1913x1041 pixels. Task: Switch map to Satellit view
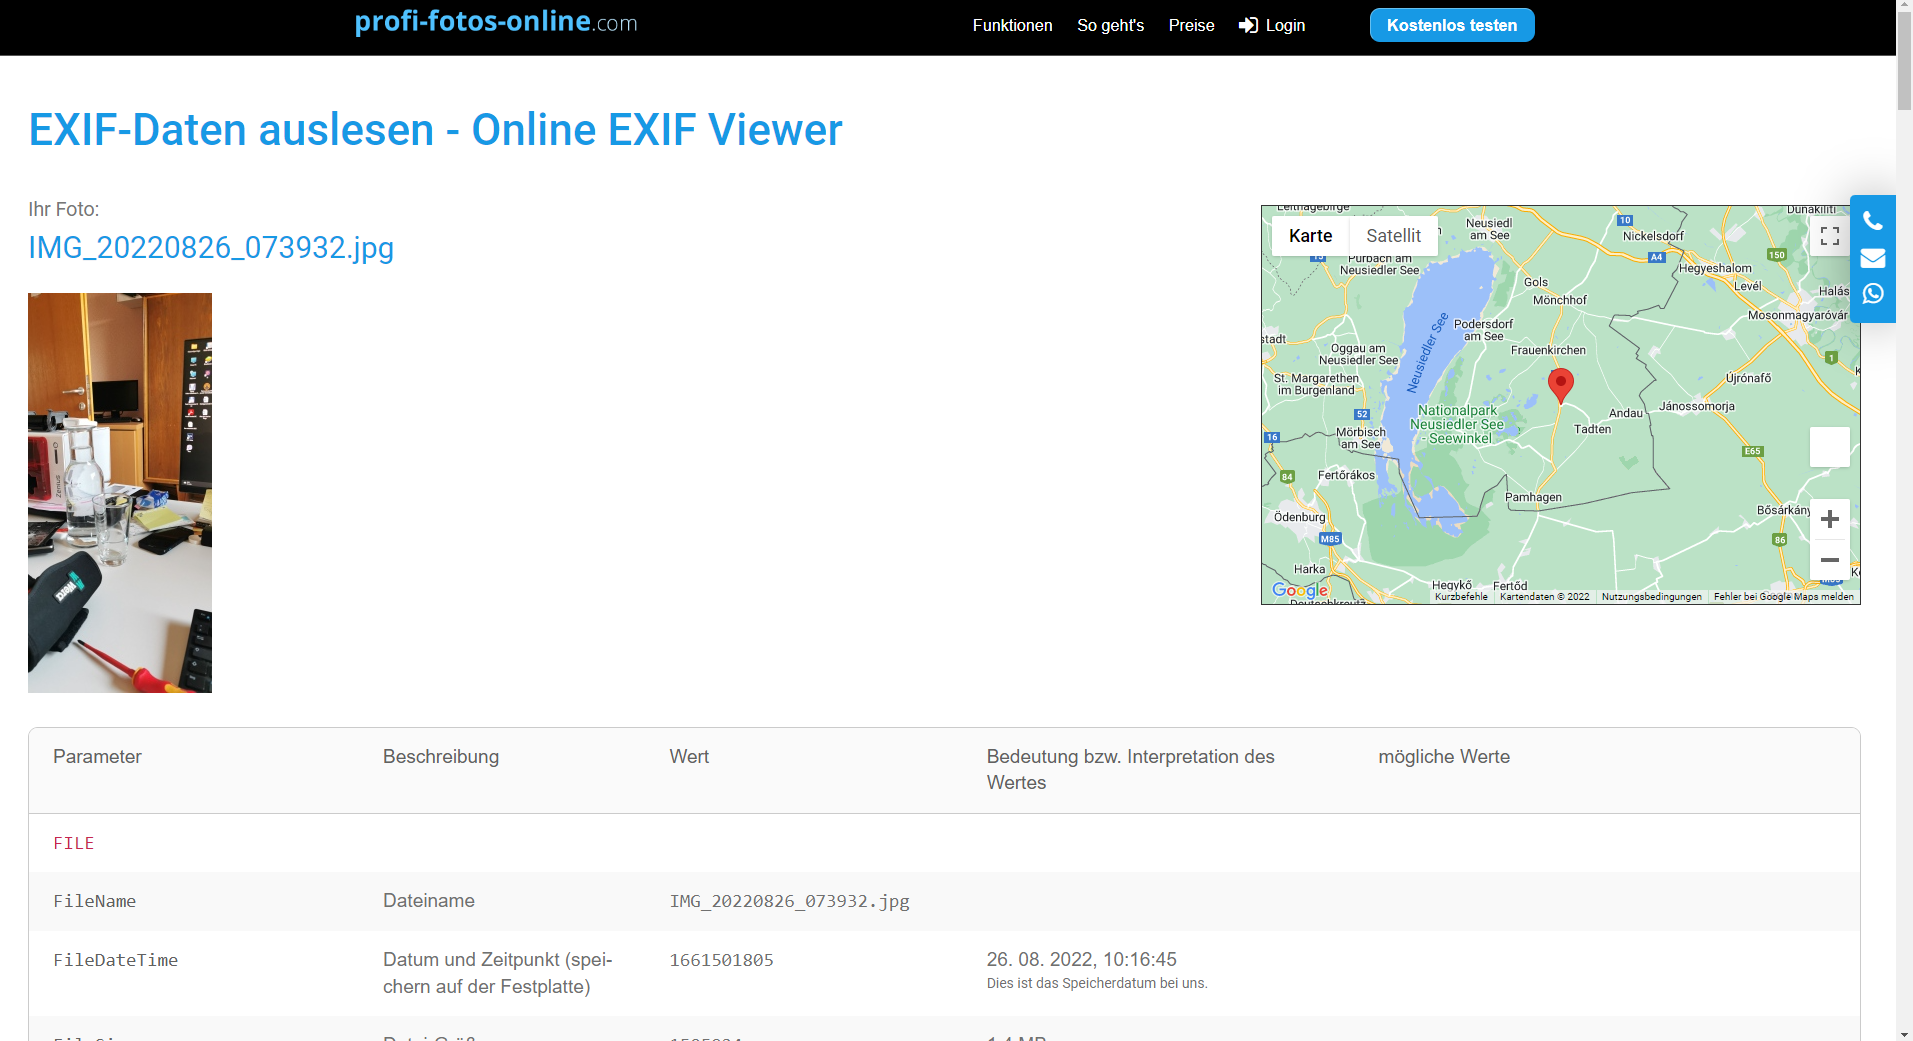pos(1393,236)
